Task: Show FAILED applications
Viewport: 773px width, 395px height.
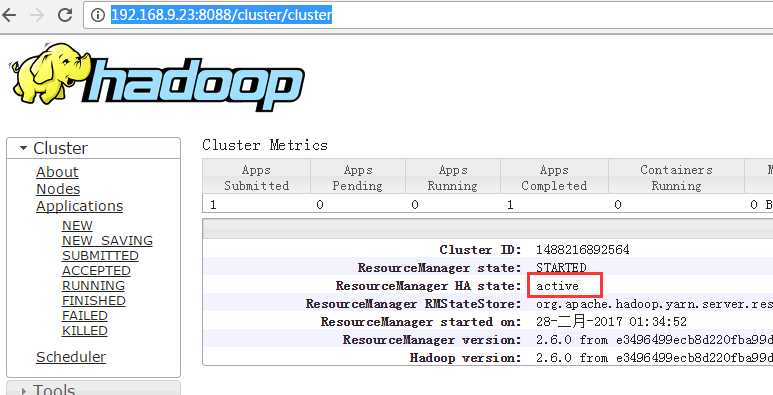Action: coord(85,316)
